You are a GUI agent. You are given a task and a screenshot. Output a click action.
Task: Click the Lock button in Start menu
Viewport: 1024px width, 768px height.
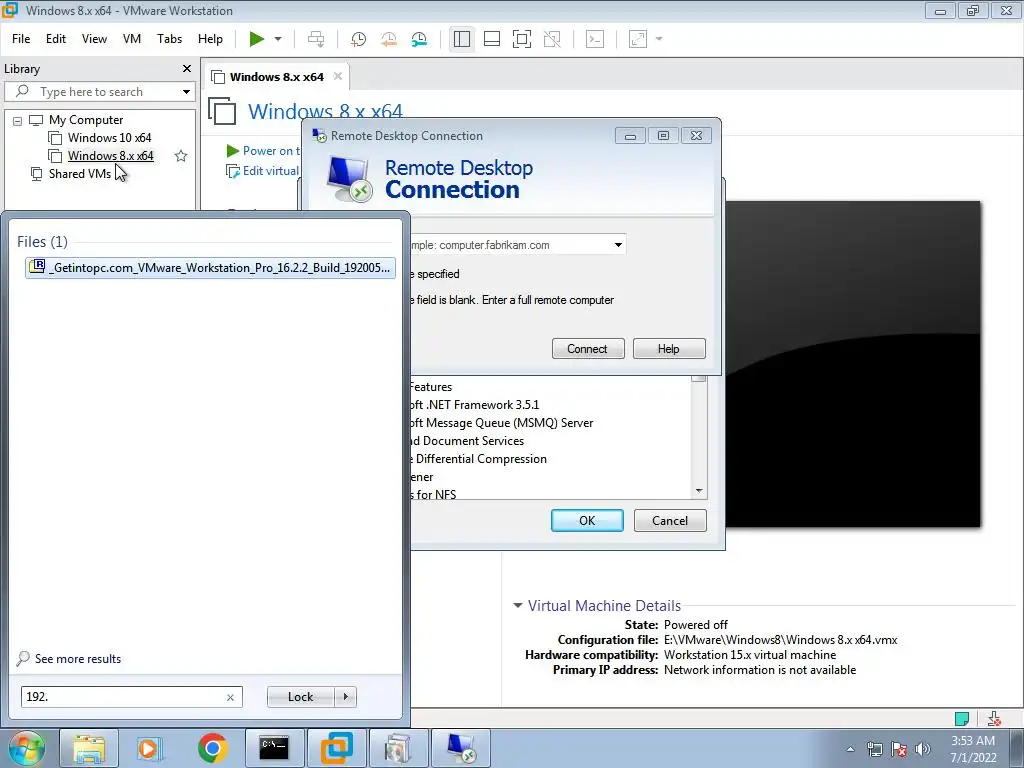pos(300,697)
